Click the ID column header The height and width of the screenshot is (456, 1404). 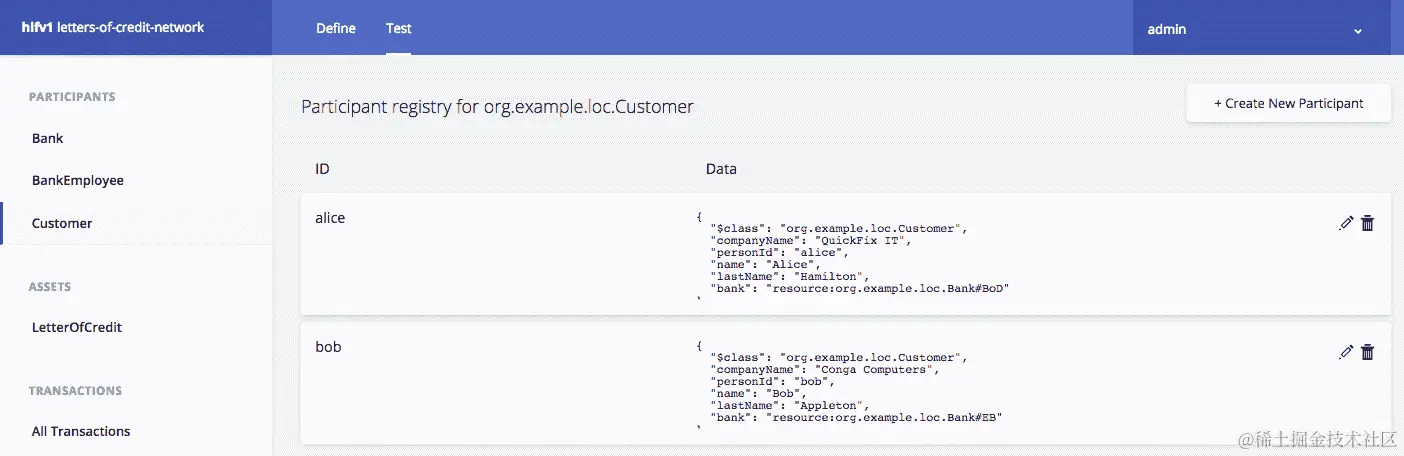pos(323,169)
